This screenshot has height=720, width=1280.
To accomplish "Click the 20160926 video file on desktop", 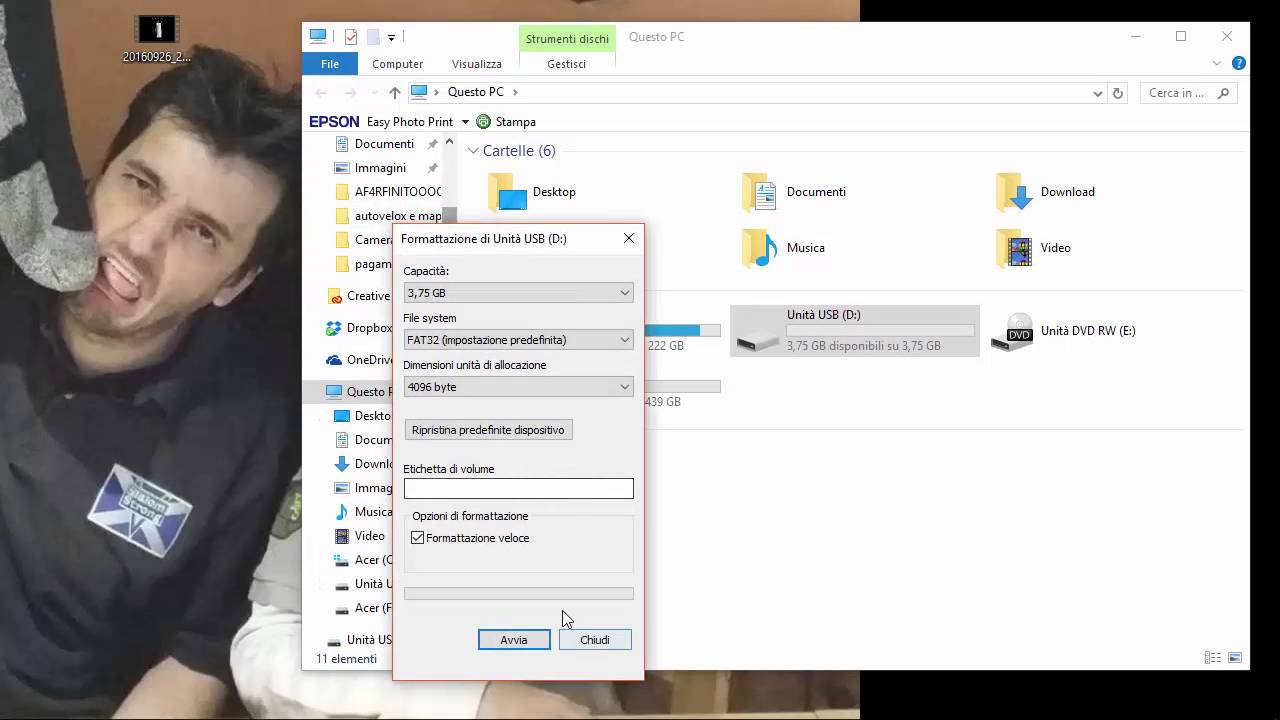I will (157, 40).
